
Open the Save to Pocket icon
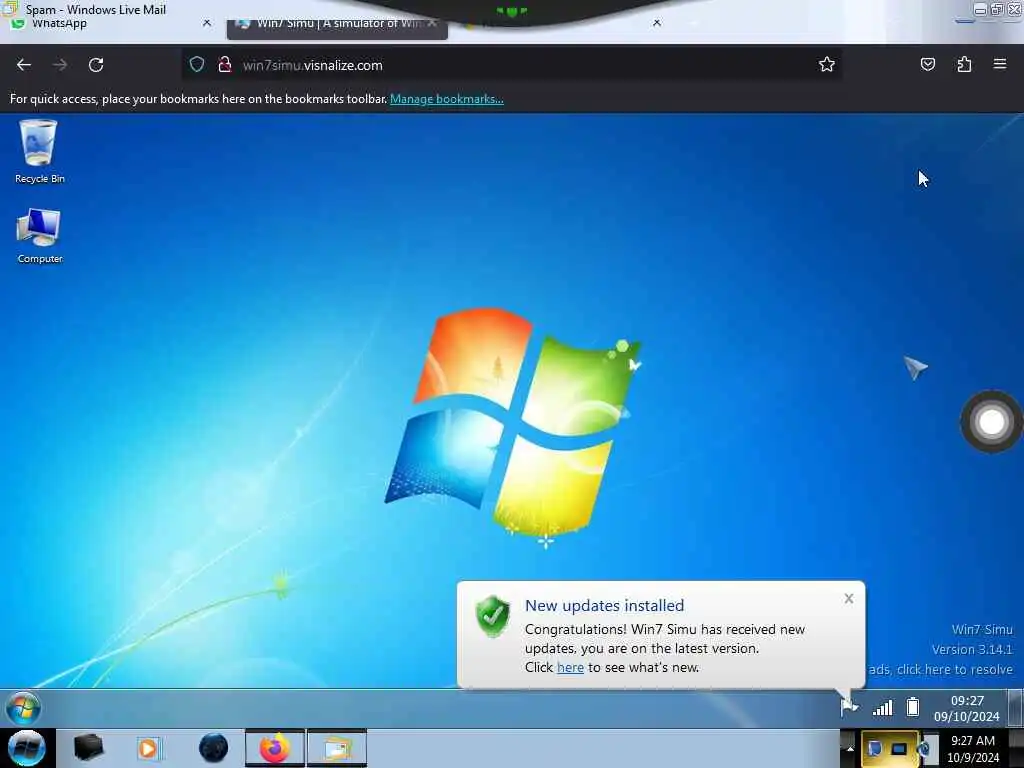click(927, 64)
